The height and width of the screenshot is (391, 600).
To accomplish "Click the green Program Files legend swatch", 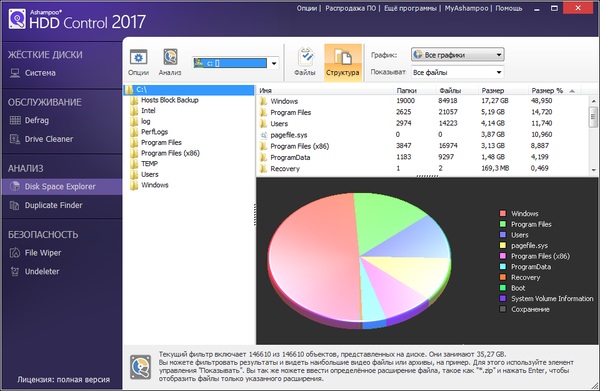I will pyautogui.click(x=503, y=224).
